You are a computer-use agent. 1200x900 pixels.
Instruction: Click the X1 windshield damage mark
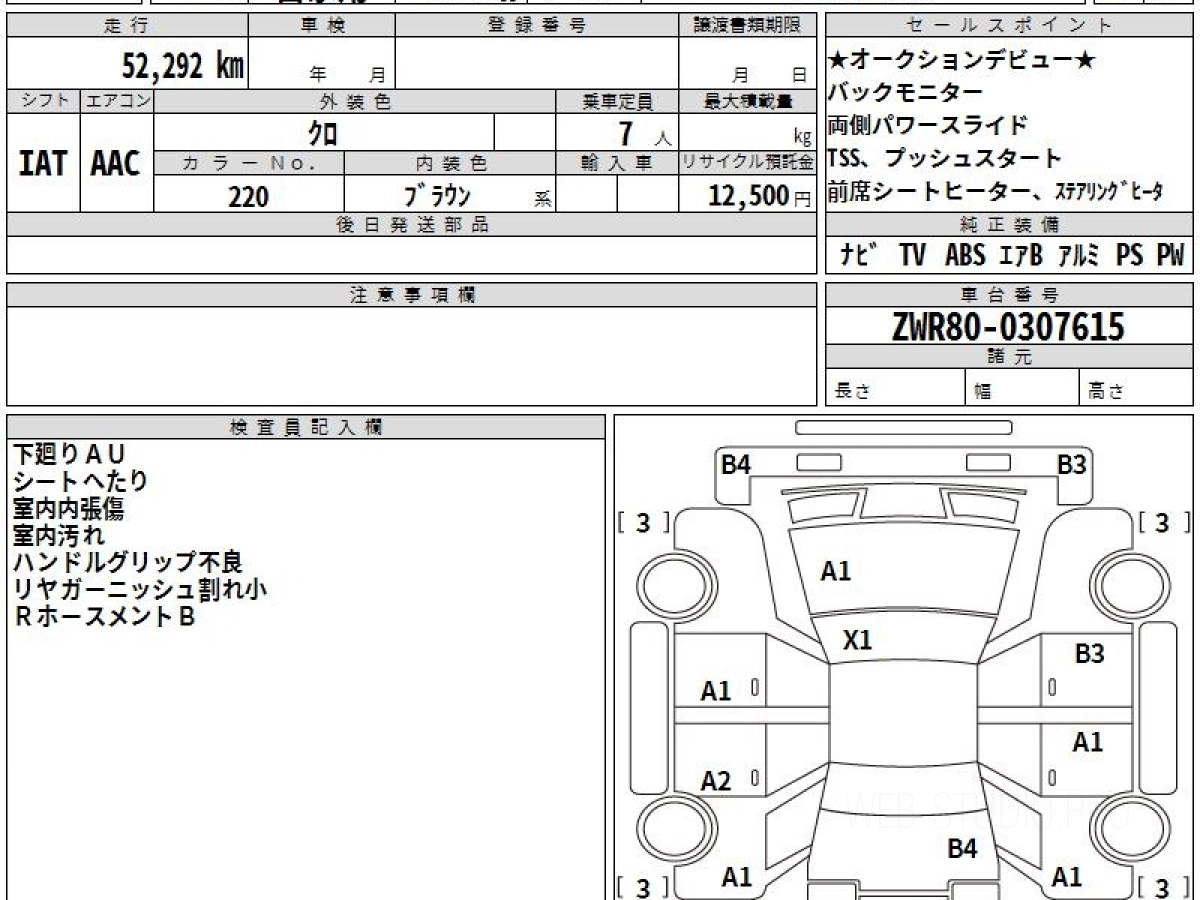pyautogui.click(x=858, y=640)
